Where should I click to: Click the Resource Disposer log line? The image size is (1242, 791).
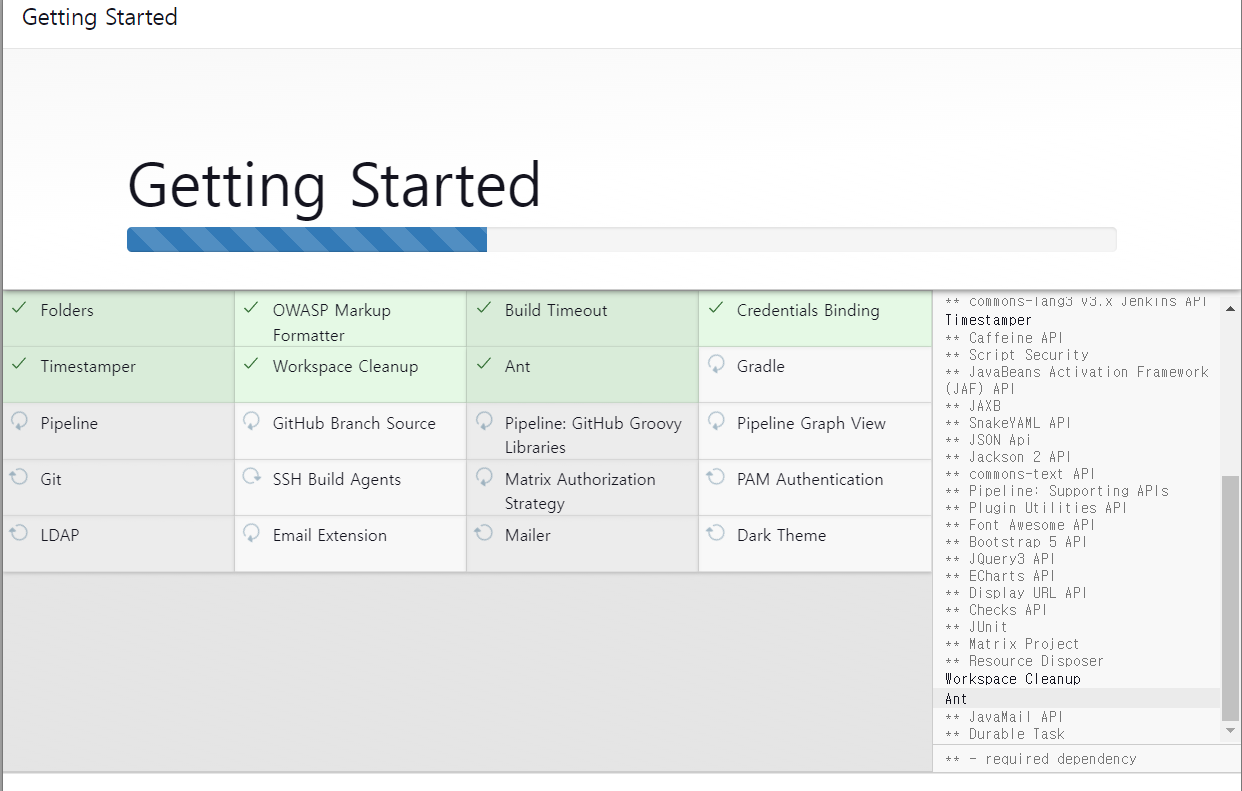[1024, 661]
